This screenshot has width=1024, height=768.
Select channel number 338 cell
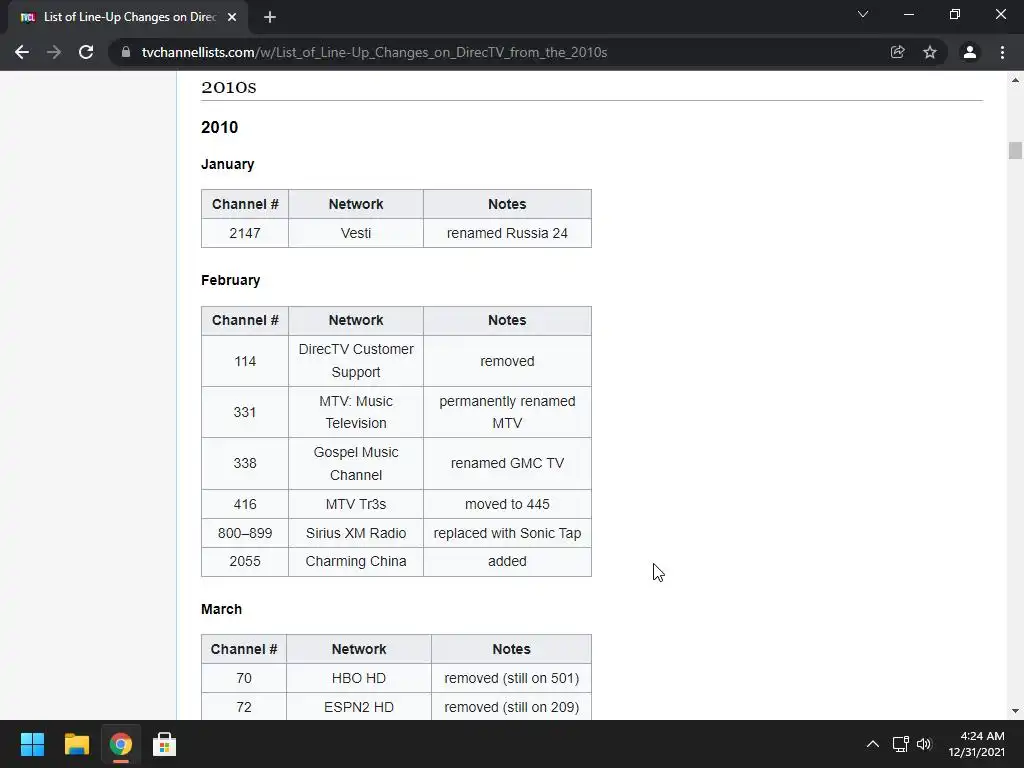click(245, 463)
